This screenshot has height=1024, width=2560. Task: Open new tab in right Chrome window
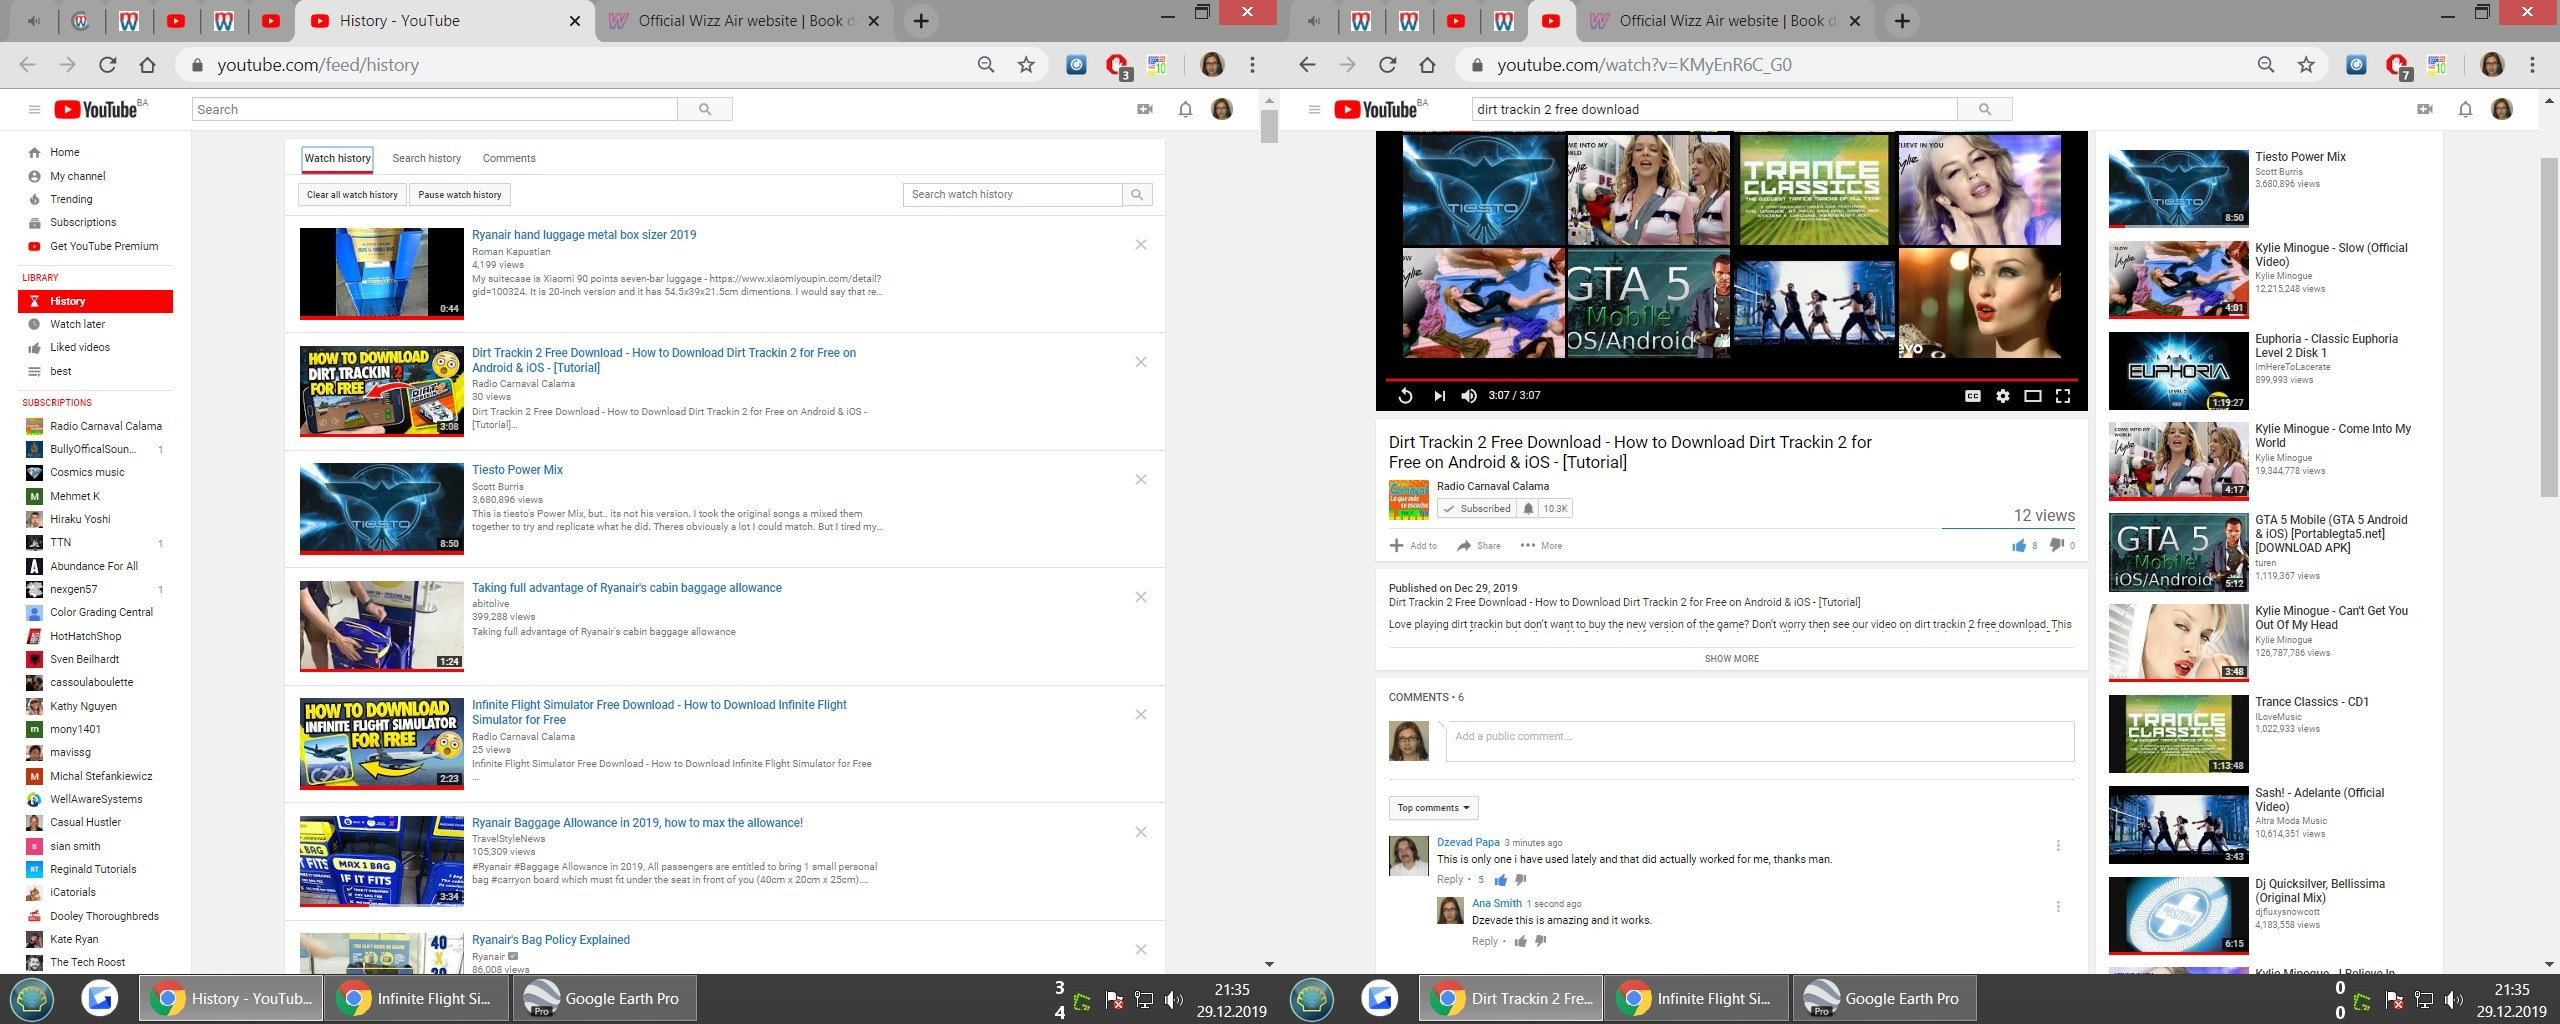1902,21
